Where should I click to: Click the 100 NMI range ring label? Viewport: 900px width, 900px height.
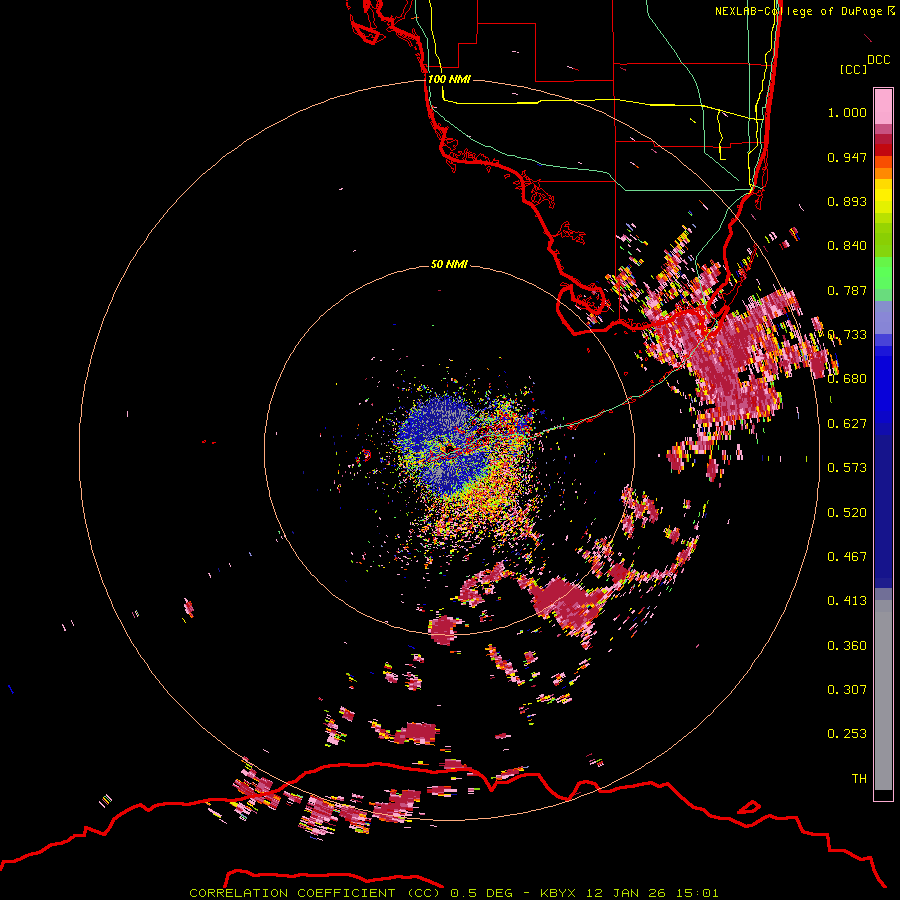click(449, 79)
